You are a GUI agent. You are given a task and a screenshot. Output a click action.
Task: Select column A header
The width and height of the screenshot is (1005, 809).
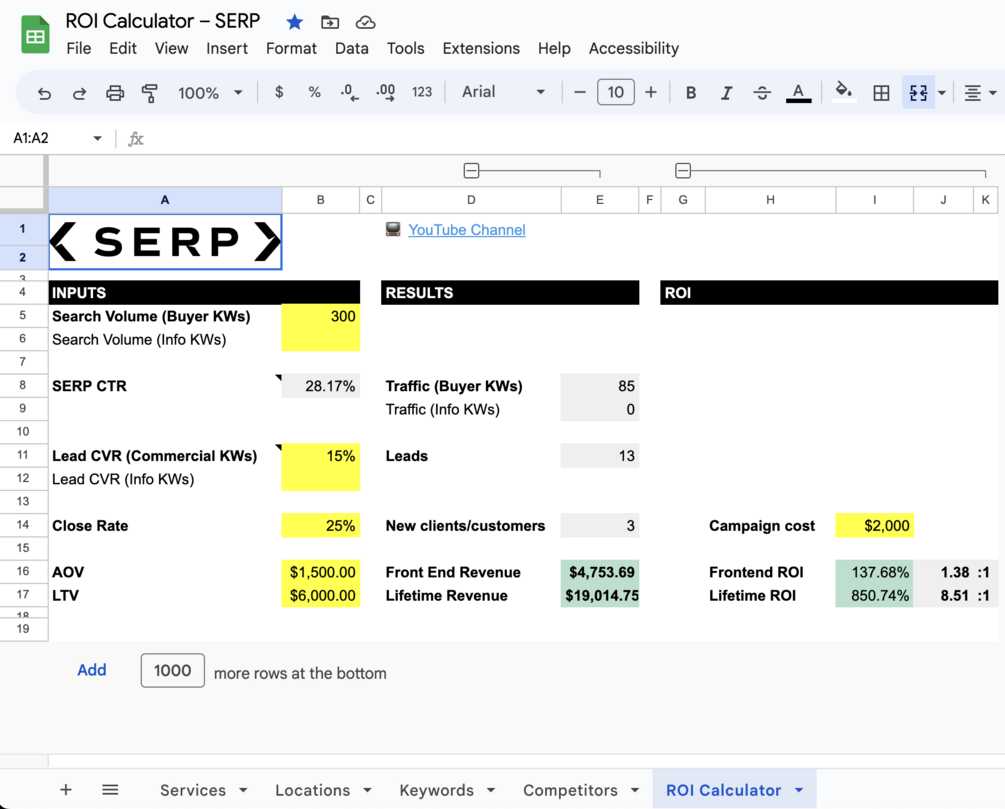click(x=165, y=200)
